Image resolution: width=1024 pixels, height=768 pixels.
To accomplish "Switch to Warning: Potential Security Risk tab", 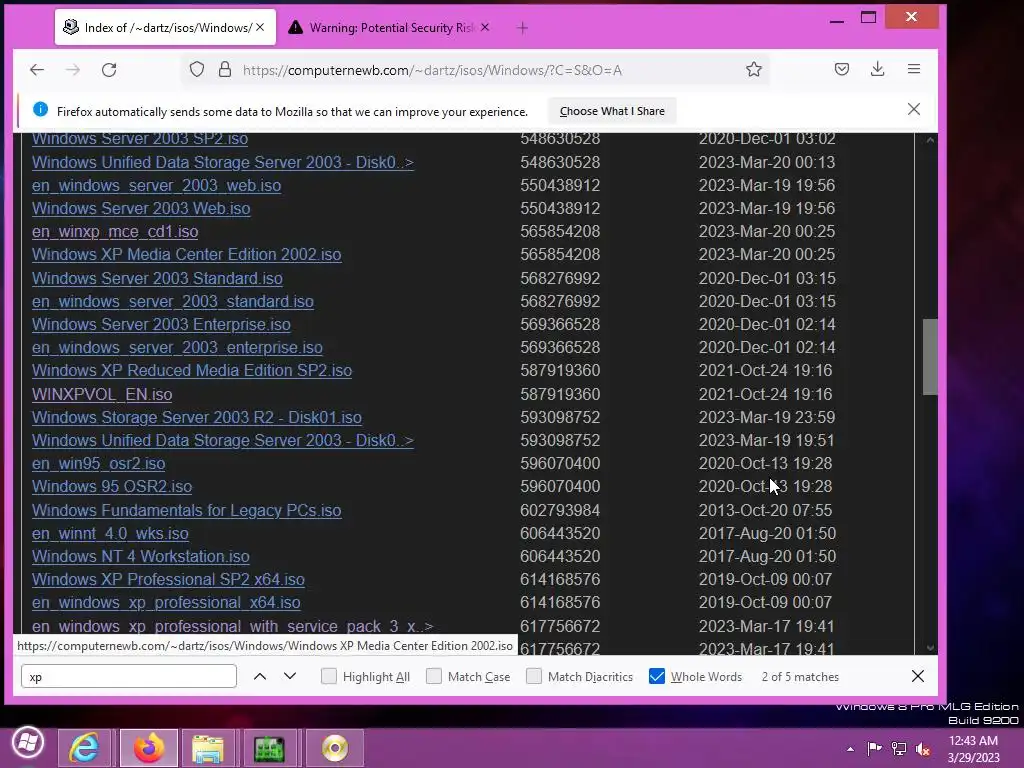I will pyautogui.click(x=389, y=27).
